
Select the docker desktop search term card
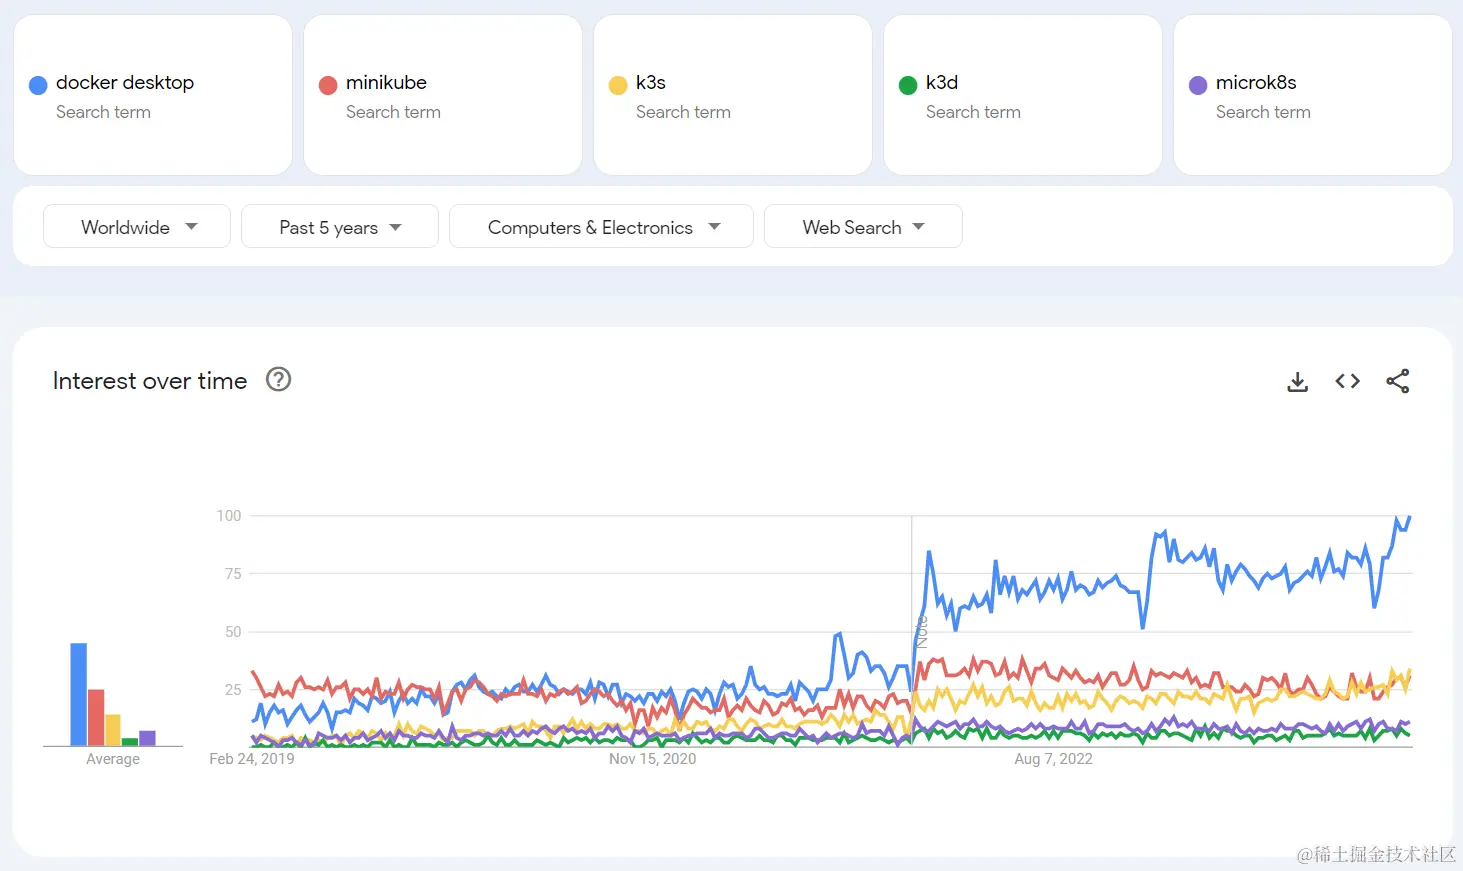pyautogui.click(x=153, y=96)
